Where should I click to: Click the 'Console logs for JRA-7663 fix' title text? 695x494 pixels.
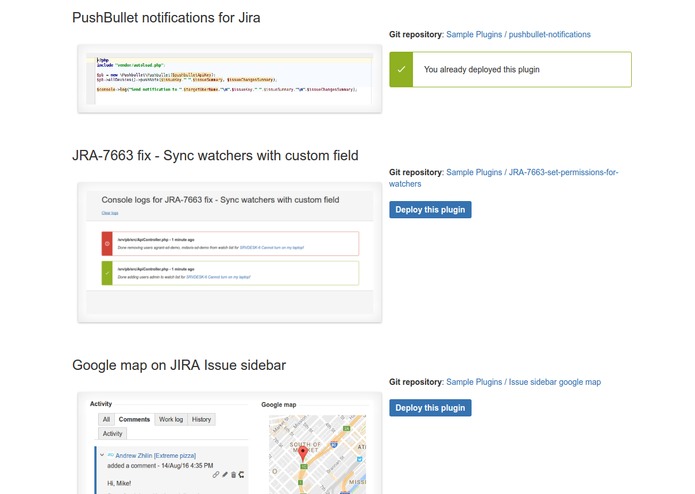(220, 200)
